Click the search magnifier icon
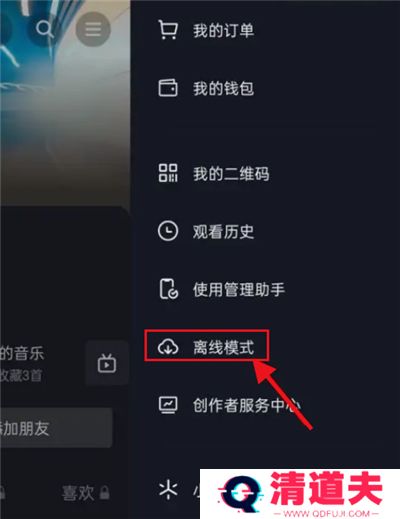Viewport: 400px width, 519px height. 44,29
